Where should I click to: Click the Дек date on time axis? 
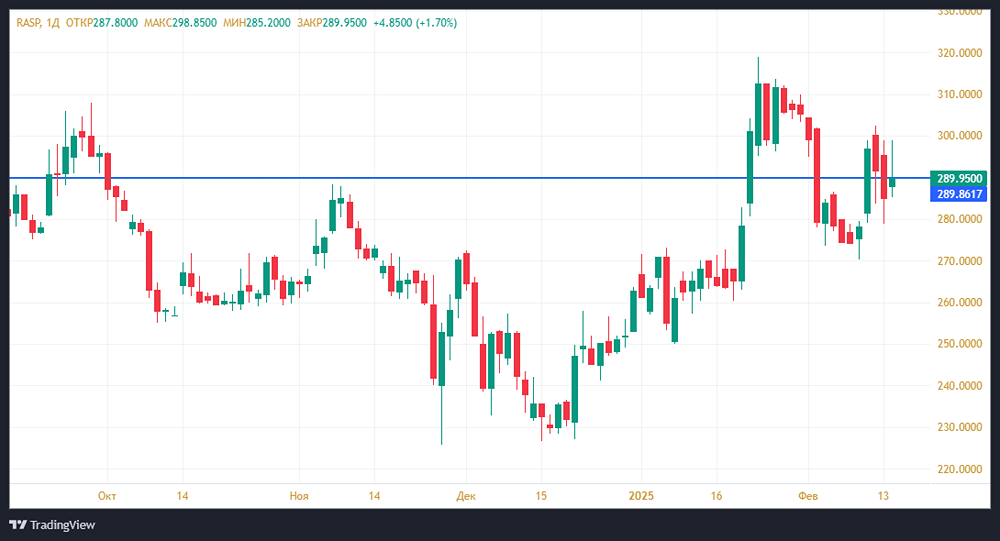click(x=465, y=496)
